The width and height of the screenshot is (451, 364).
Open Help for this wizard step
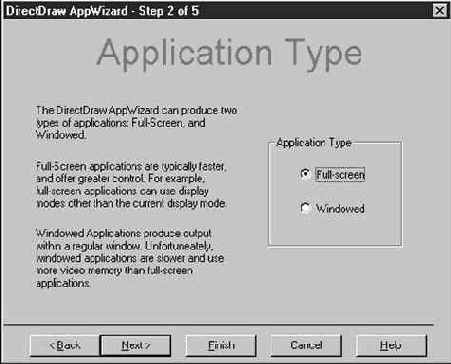[x=391, y=345]
